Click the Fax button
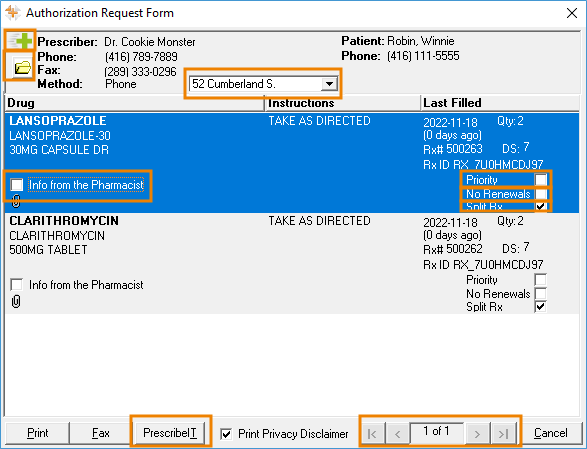The height and width of the screenshot is (449, 587). pos(100,433)
